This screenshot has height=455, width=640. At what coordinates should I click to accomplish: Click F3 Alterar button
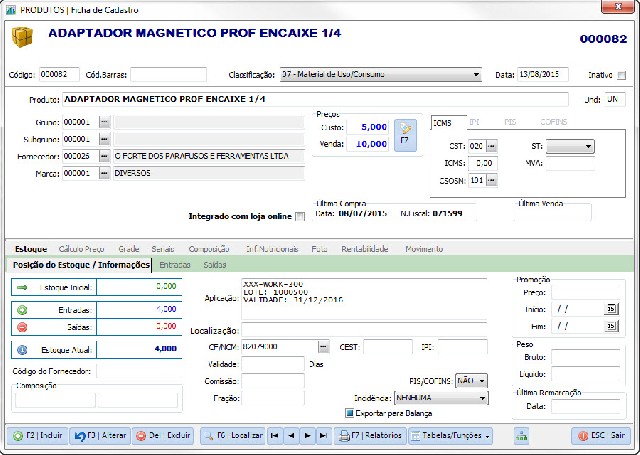click(x=100, y=436)
